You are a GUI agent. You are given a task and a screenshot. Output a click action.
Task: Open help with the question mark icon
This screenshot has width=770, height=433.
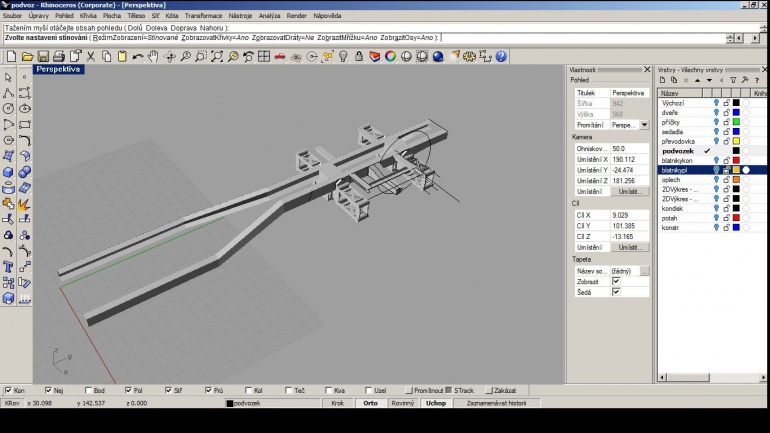pos(501,56)
